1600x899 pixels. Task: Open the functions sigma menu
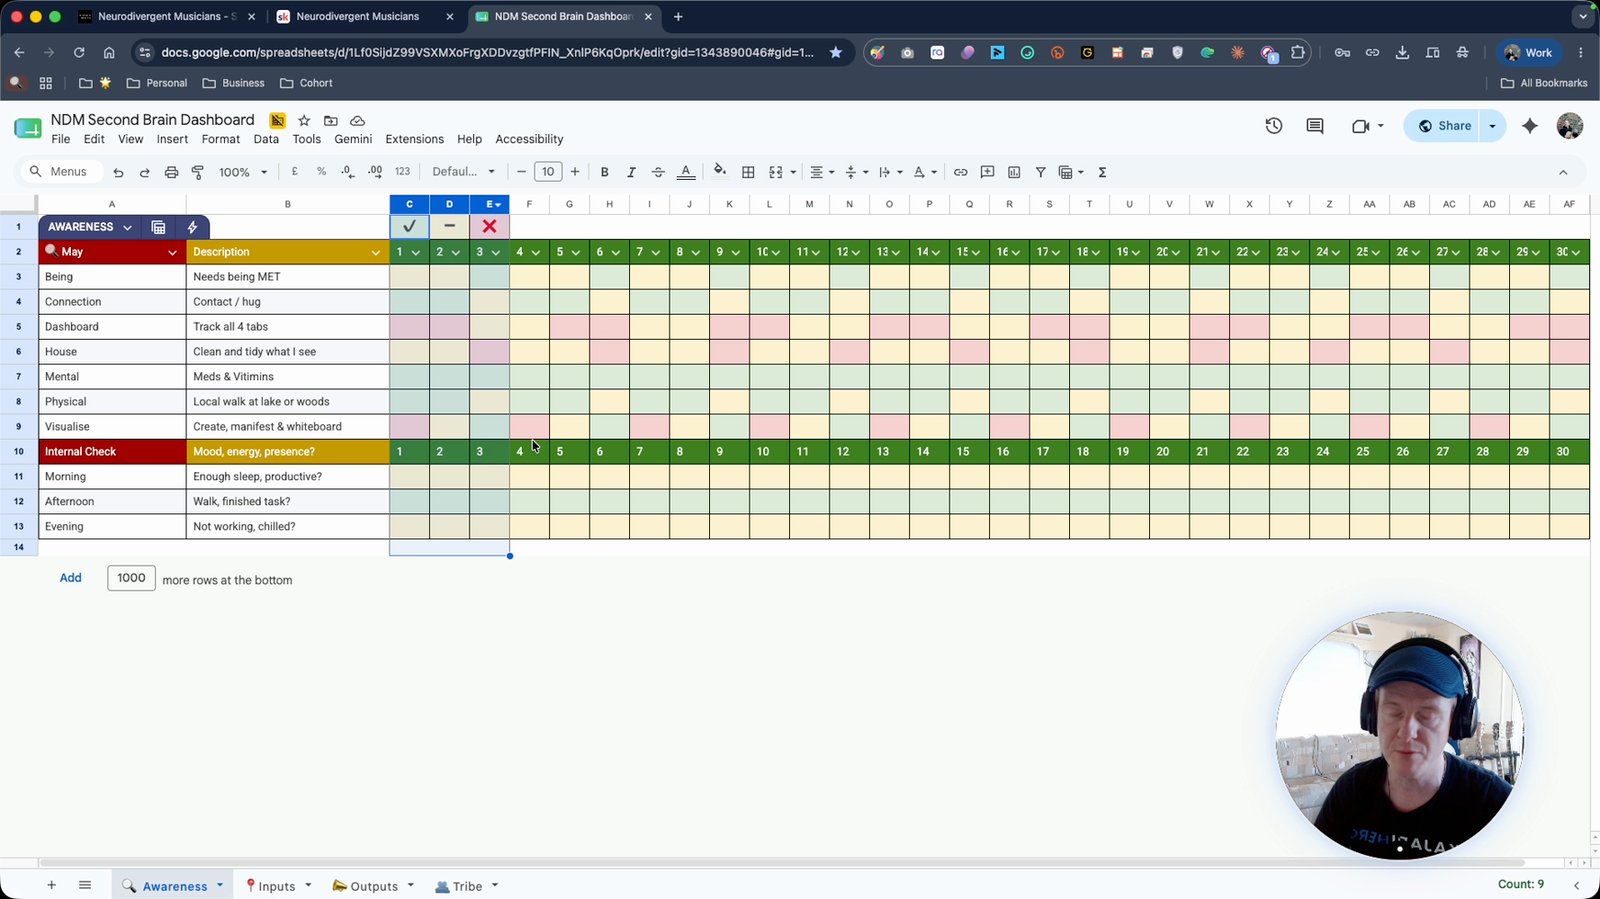(1102, 172)
